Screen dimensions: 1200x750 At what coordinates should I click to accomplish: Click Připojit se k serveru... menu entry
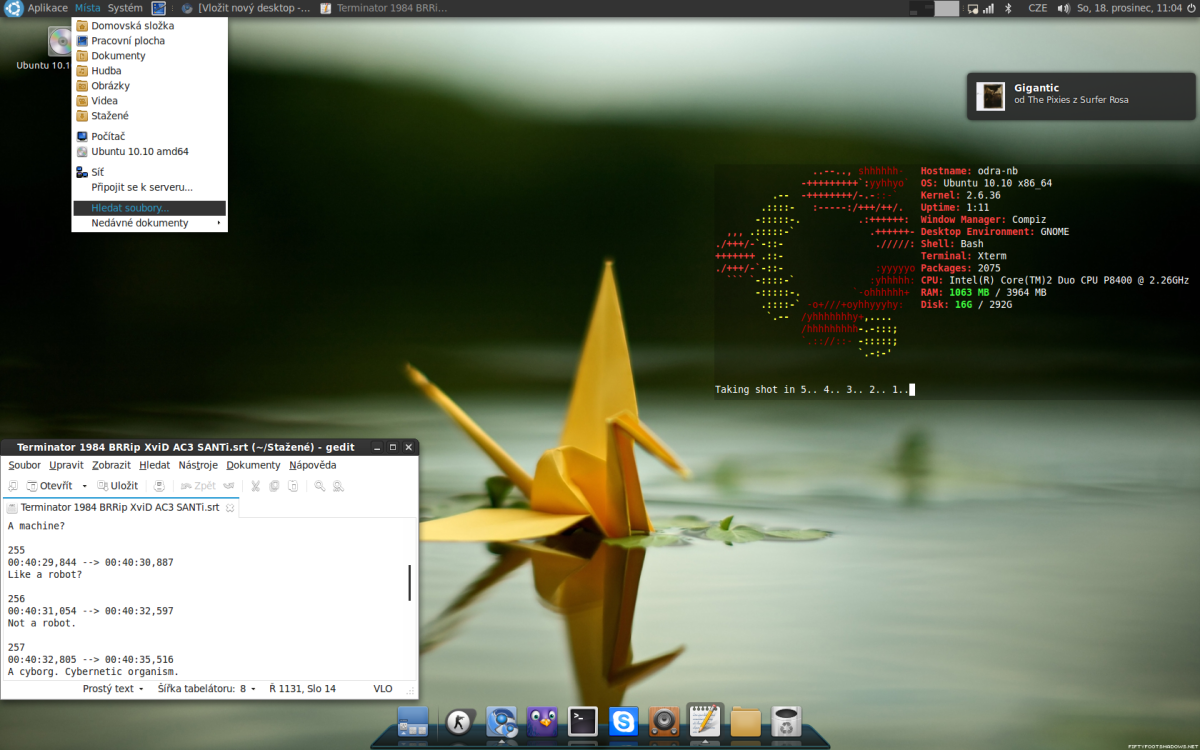pyautogui.click(x=150, y=187)
